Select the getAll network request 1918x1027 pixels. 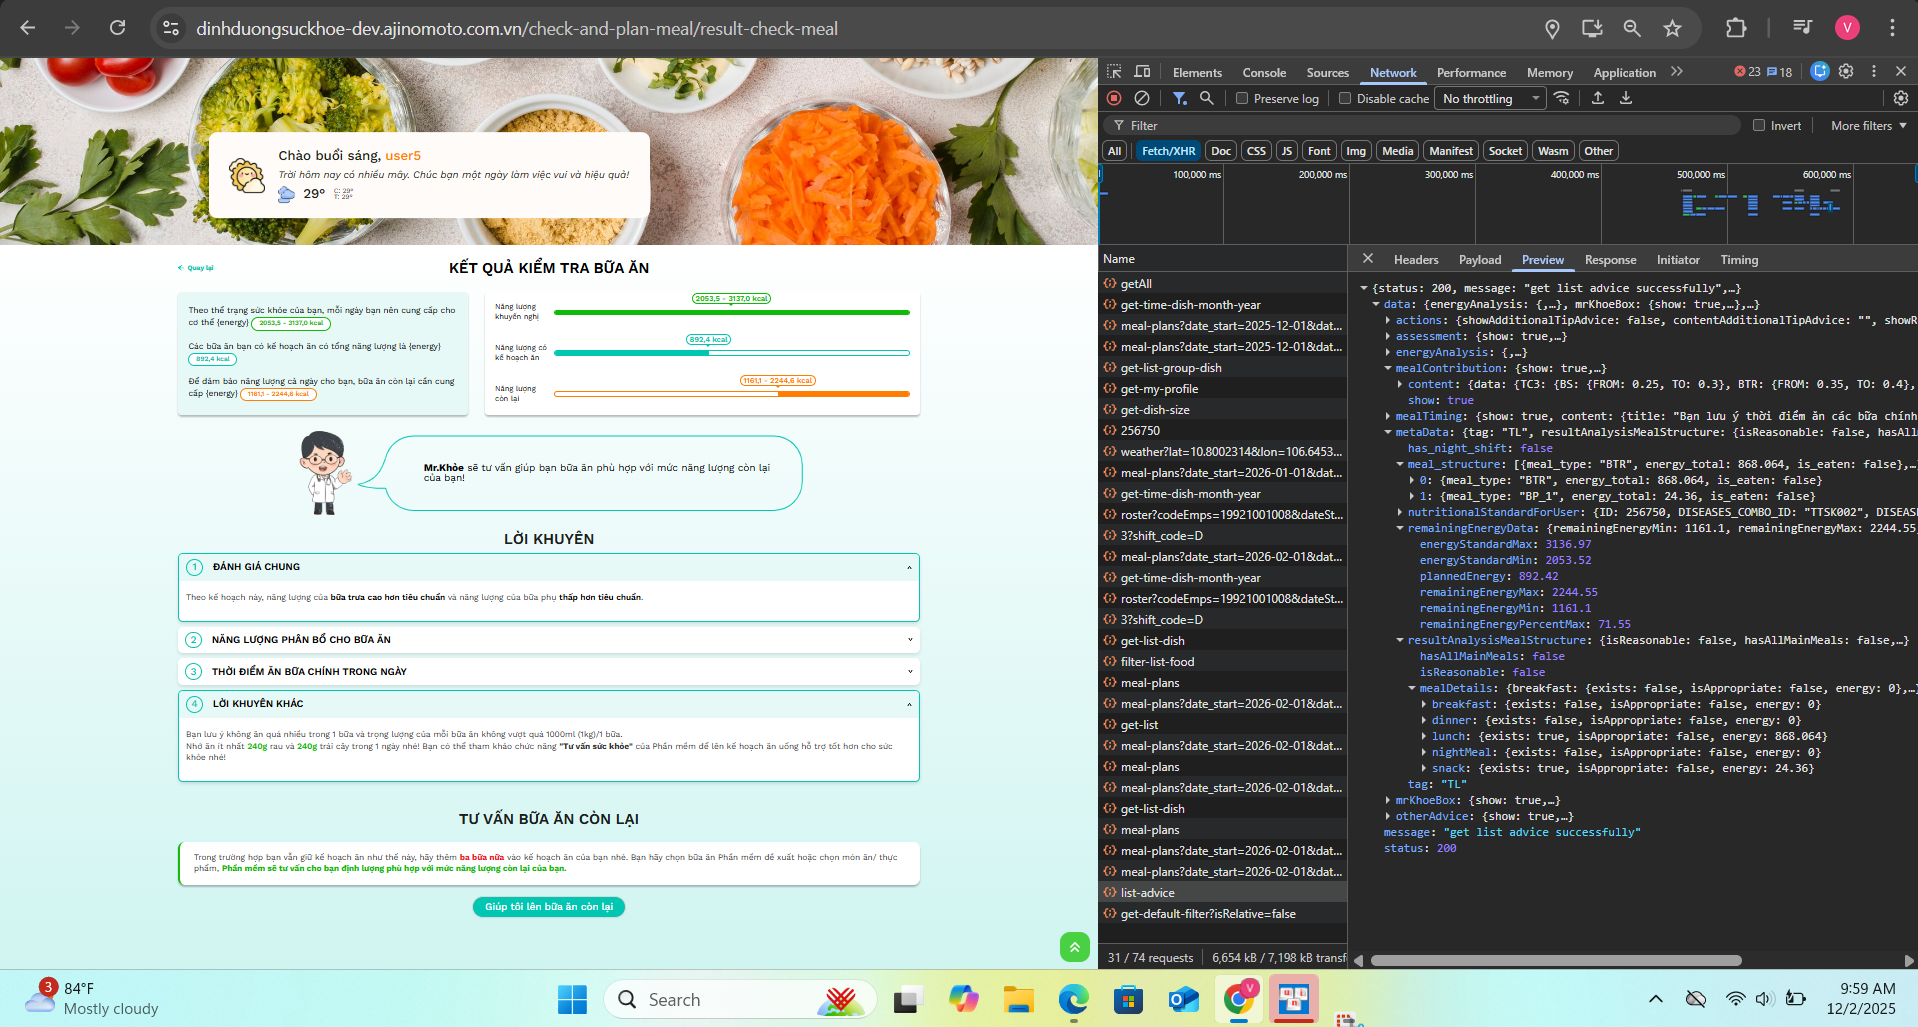pos(1222,284)
